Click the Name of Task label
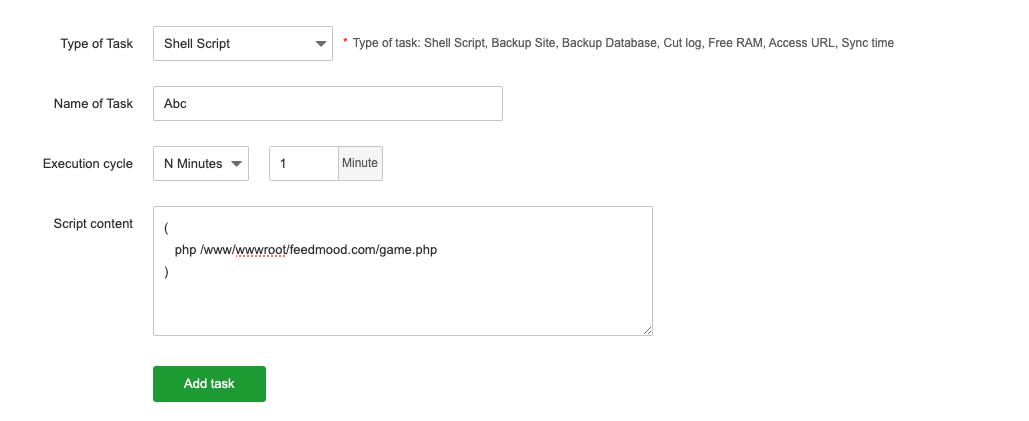Viewport: 1029px width, 421px height. pyautogui.click(x=92, y=104)
